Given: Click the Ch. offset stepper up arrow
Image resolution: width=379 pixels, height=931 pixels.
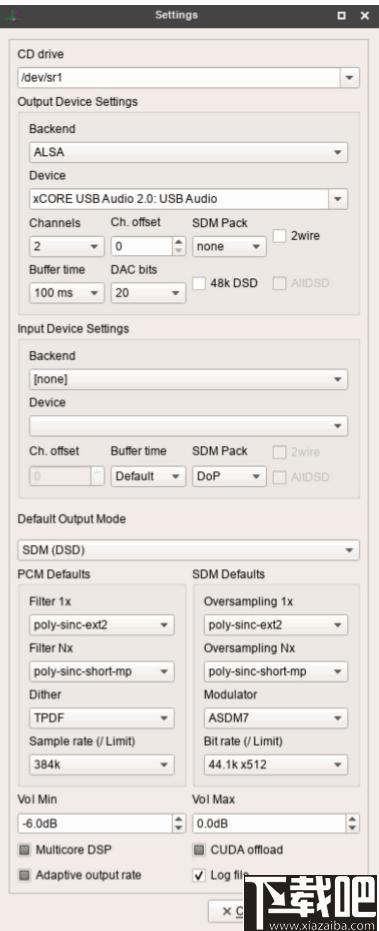Looking at the screenshot, I should coord(178,242).
